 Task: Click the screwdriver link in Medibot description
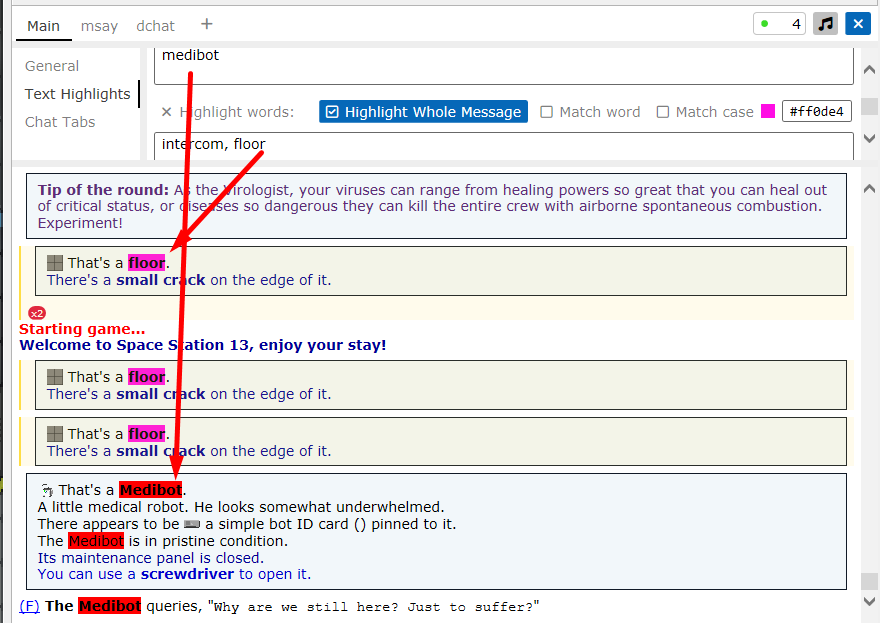coord(187,574)
